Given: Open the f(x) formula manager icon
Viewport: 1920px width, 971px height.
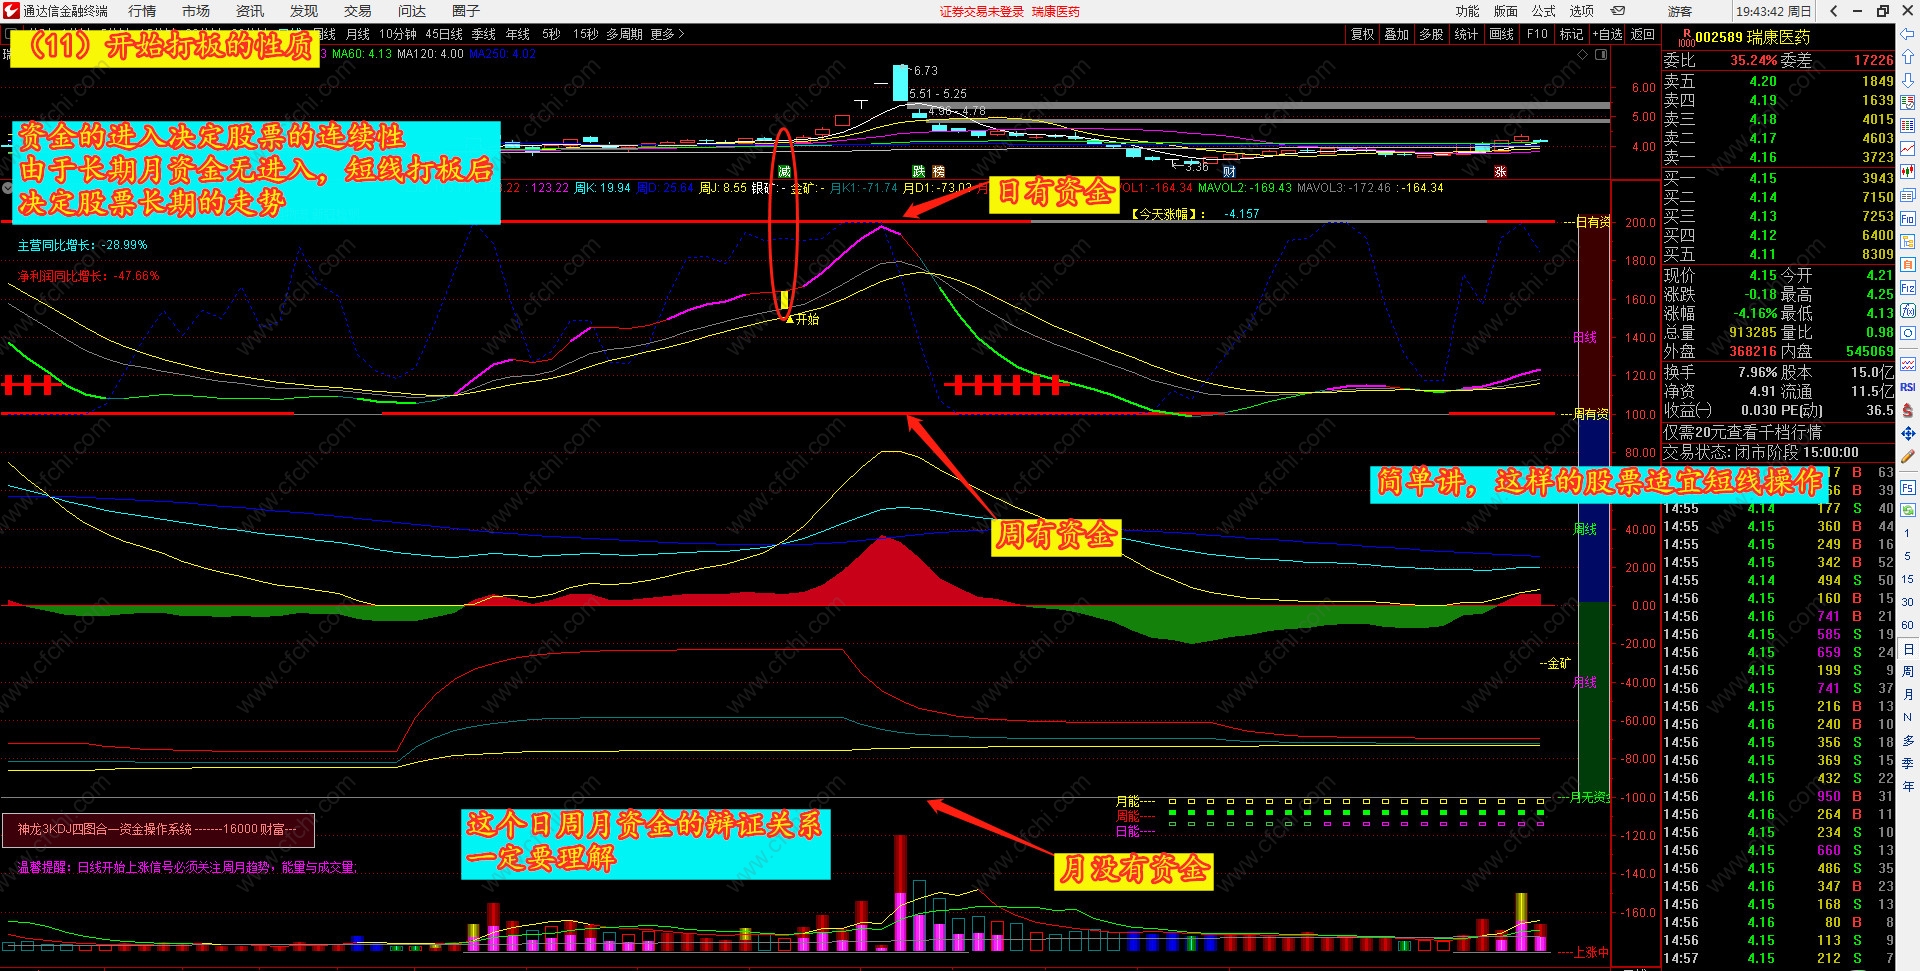Looking at the screenshot, I should 1908,311.
